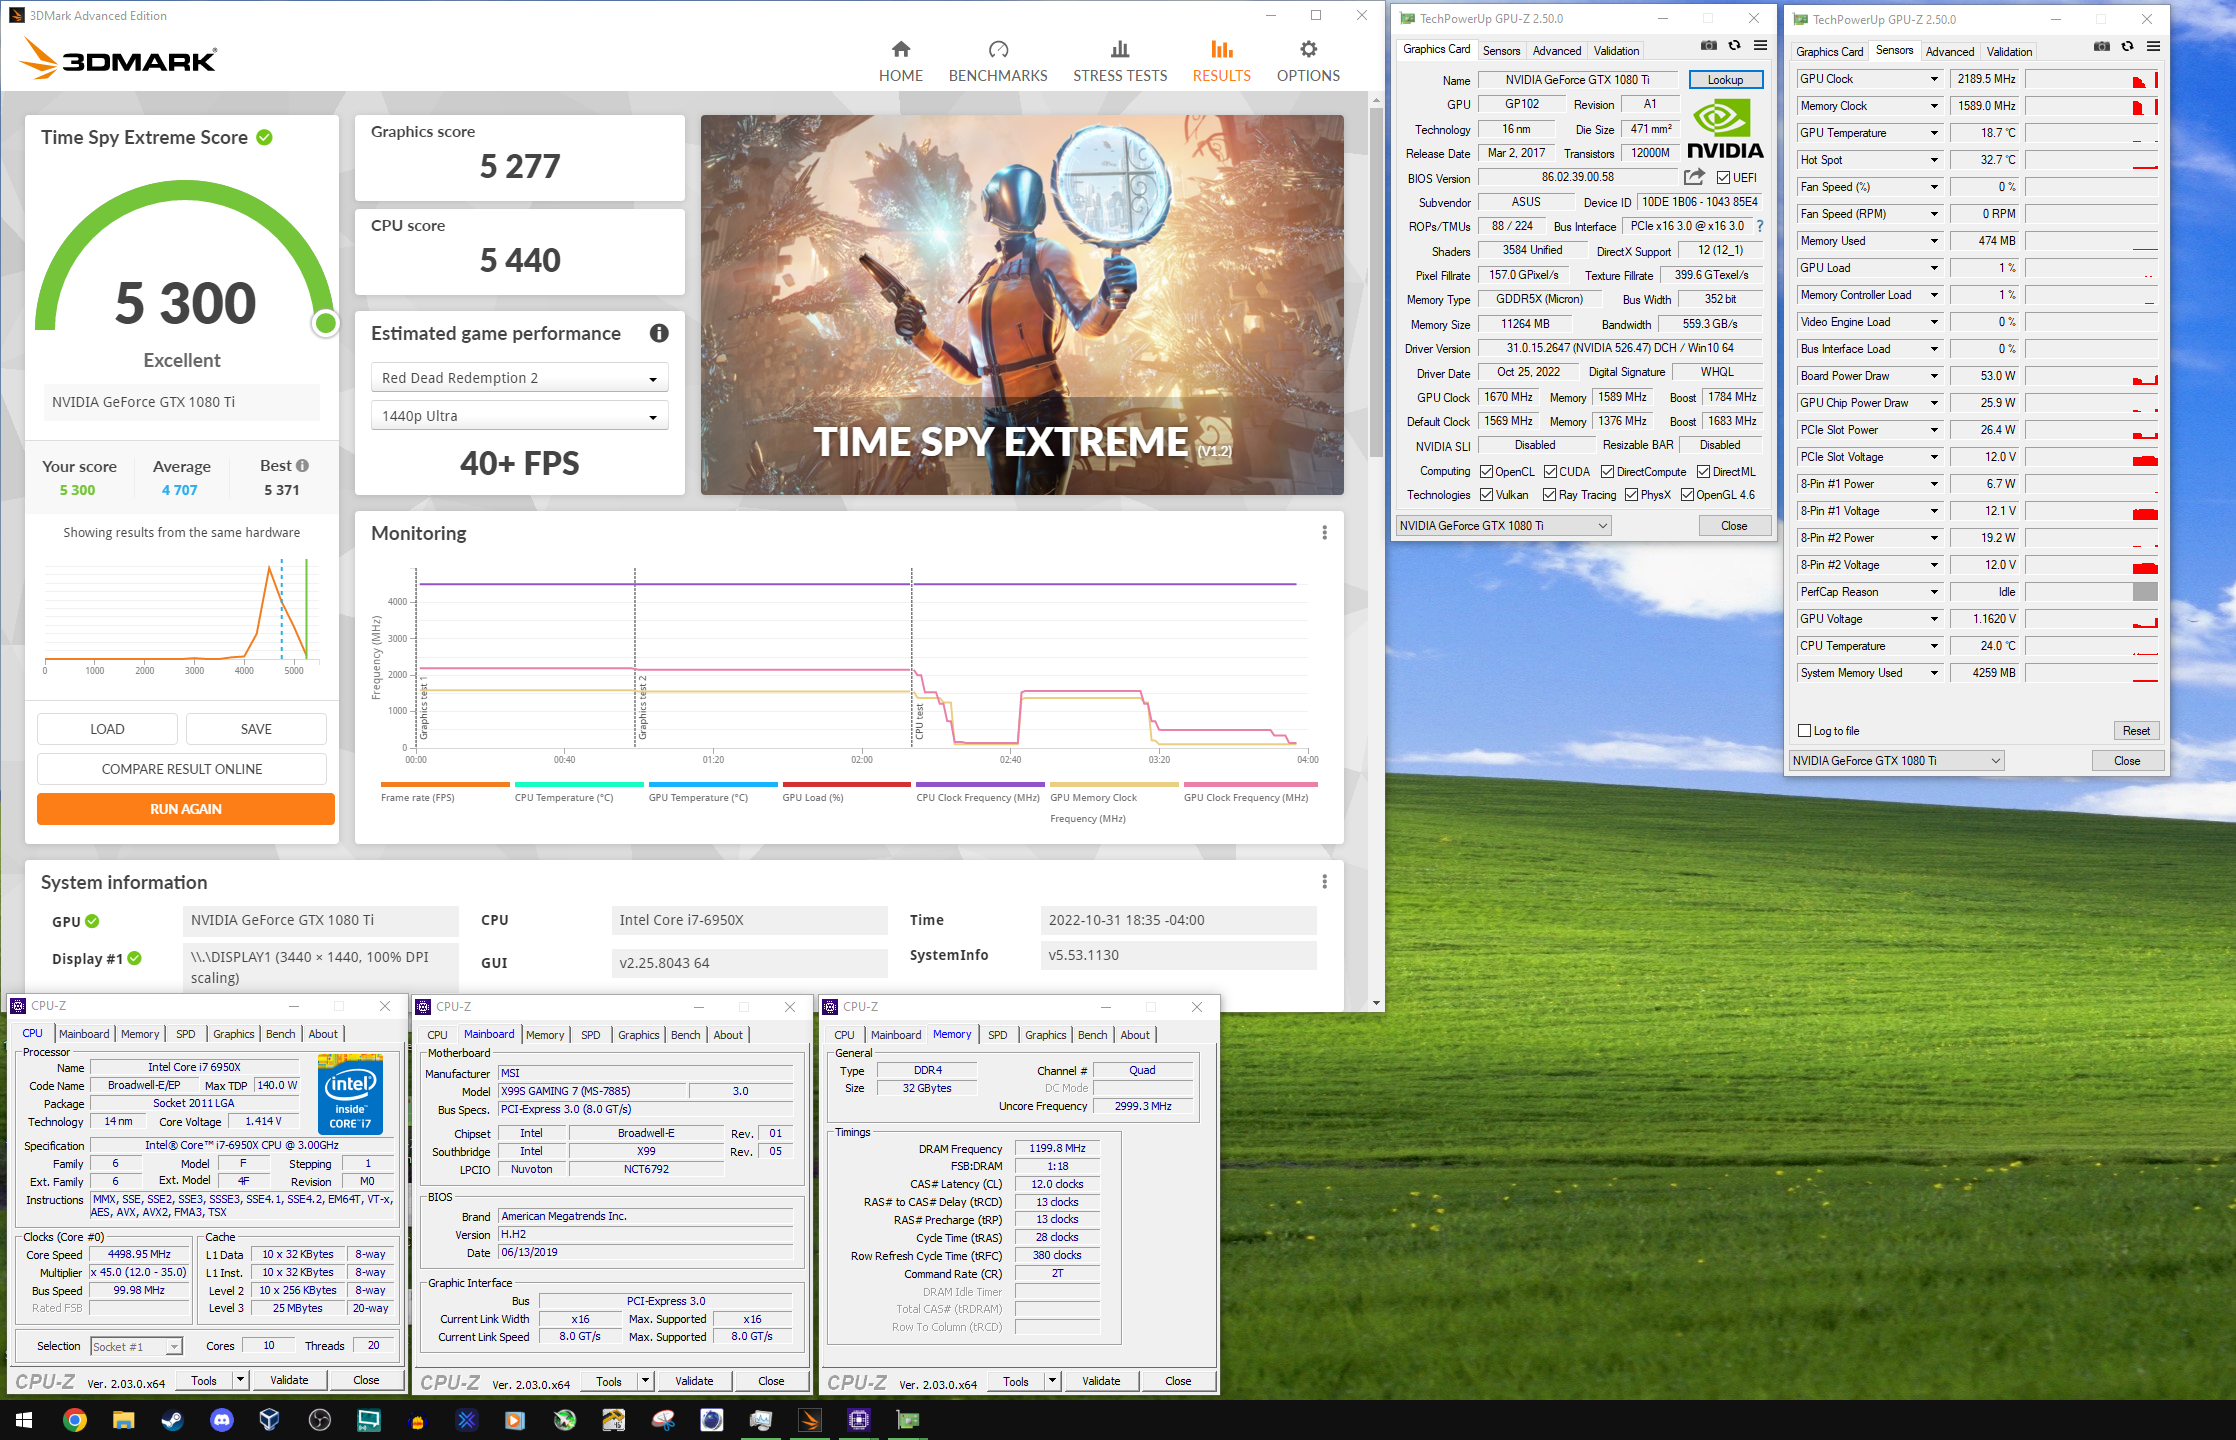Screen dimensions: 2236x1440
Task: Toggle DirectML checkbox in GPU-Z
Action: click(x=1703, y=472)
